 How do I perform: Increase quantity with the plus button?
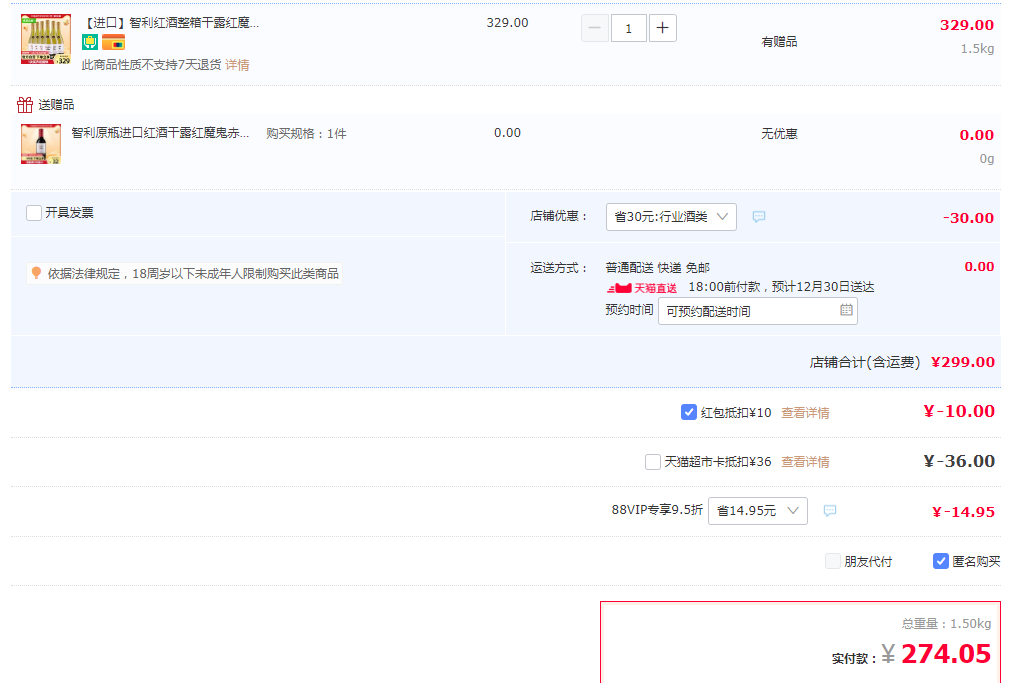662,29
